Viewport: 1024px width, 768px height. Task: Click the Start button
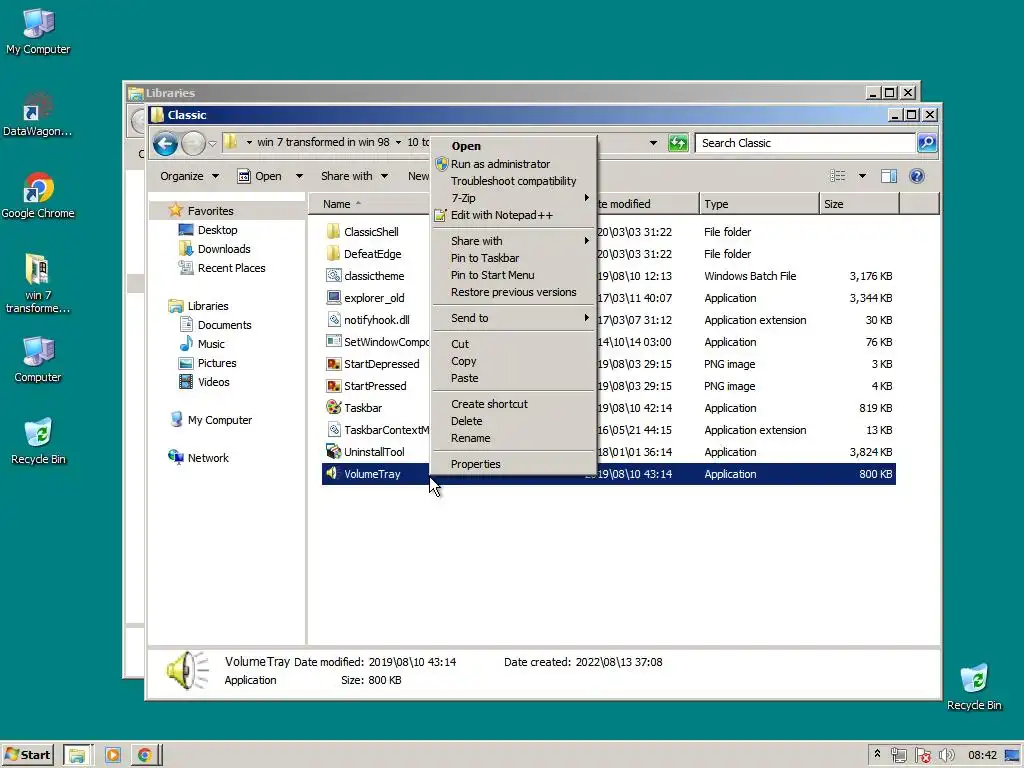pyautogui.click(x=27, y=755)
